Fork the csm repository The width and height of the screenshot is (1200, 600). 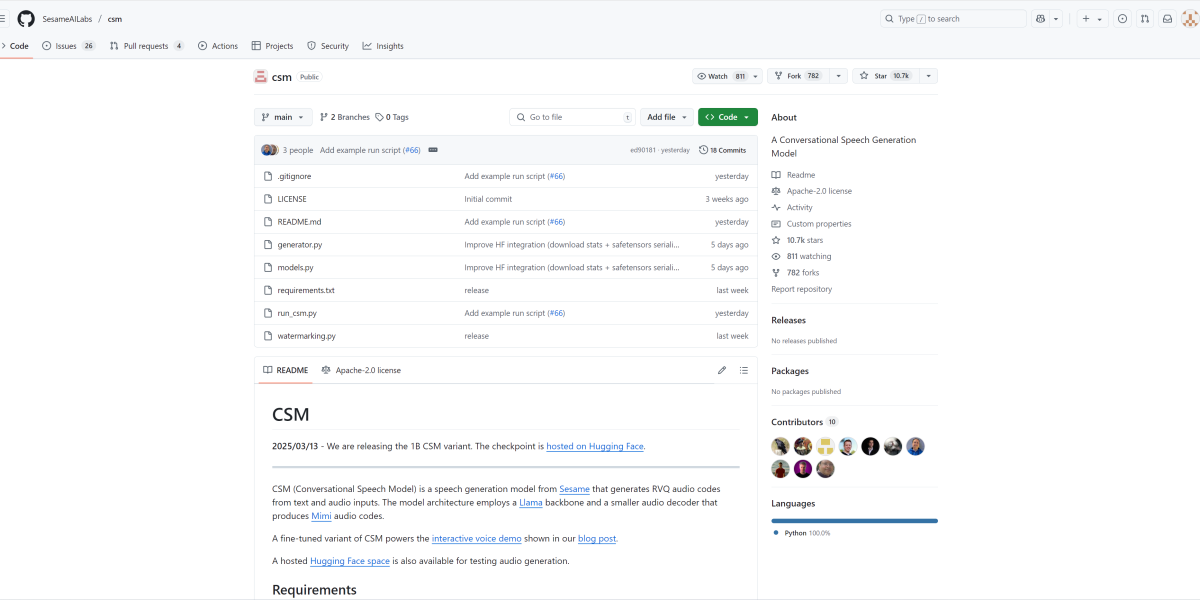tap(797, 76)
